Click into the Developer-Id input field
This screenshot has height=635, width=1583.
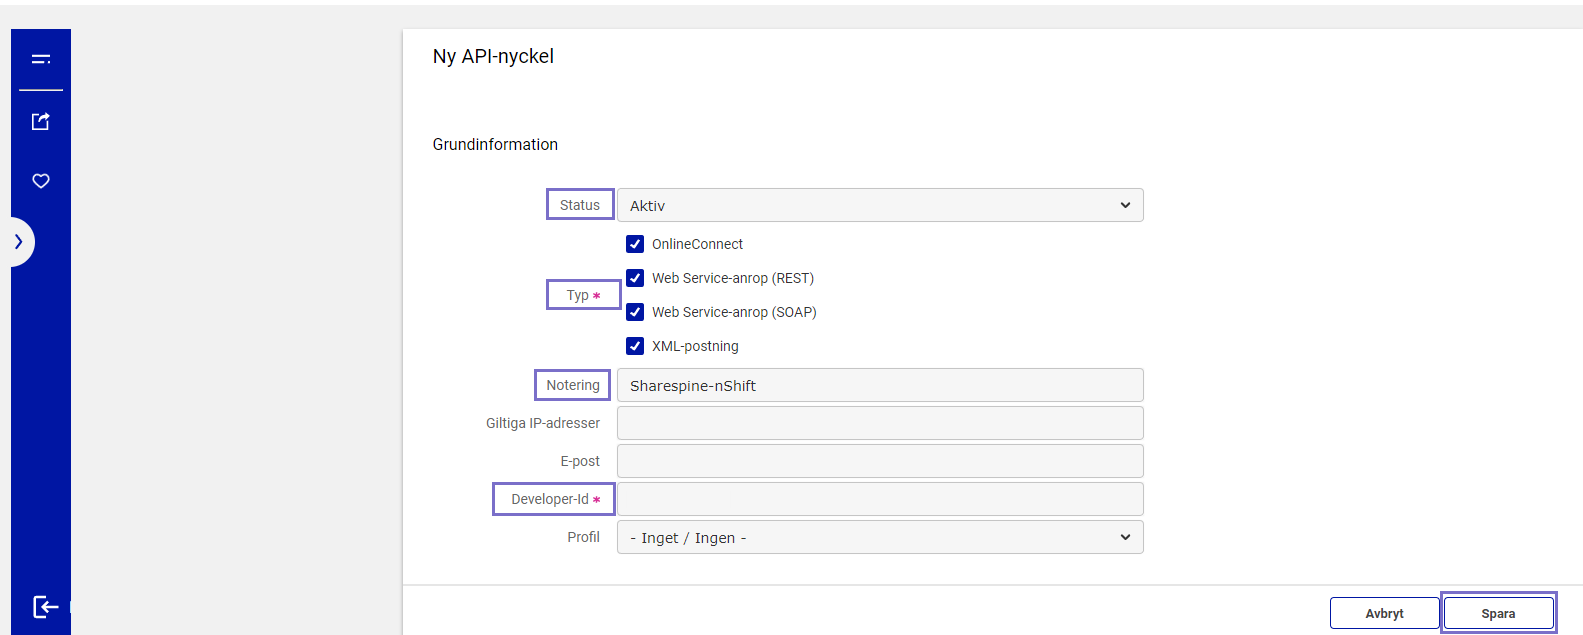[880, 499]
